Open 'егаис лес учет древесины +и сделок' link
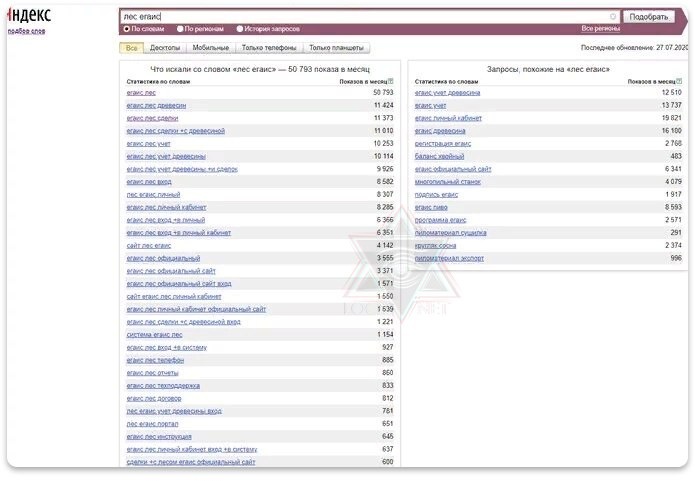 [x=182, y=169]
